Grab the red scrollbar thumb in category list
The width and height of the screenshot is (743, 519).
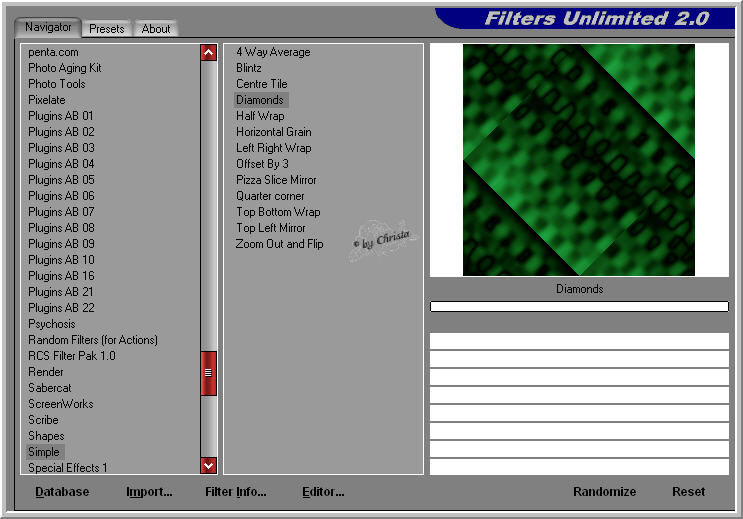(208, 373)
